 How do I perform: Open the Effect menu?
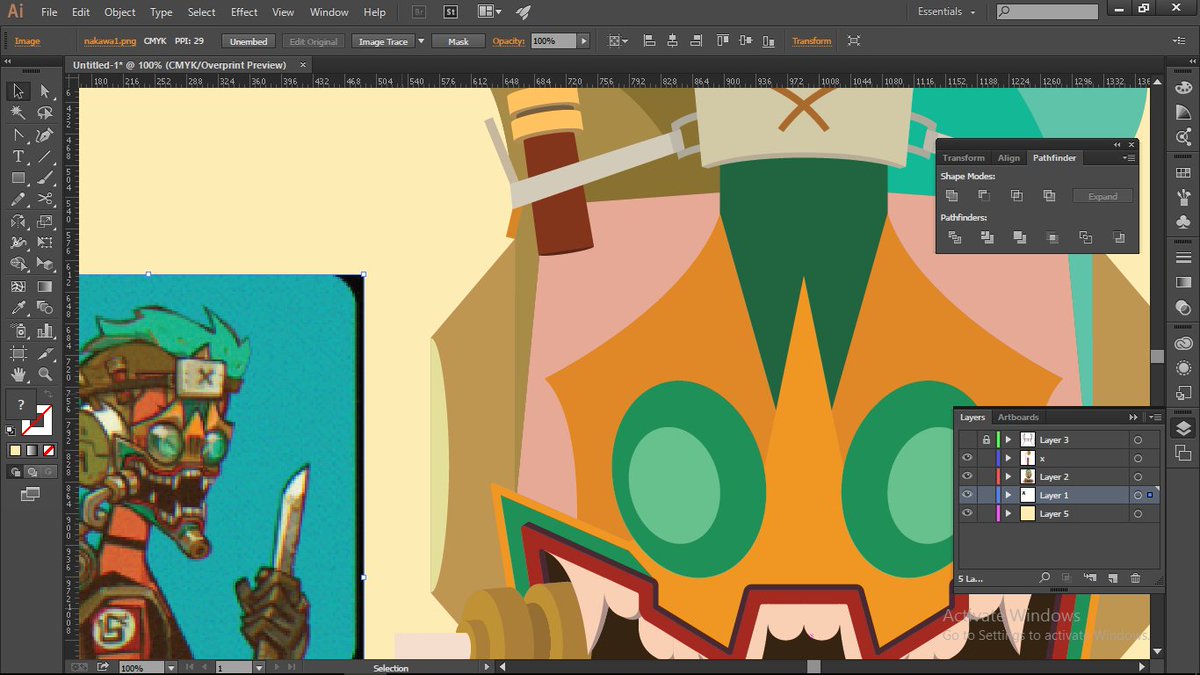244,12
